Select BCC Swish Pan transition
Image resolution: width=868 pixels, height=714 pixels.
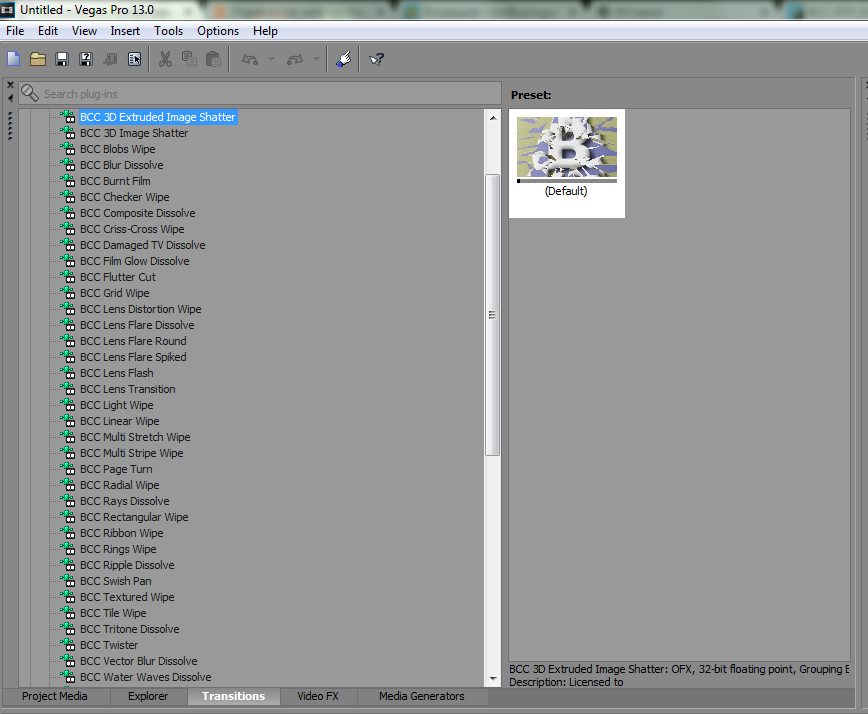coord(116,581)
